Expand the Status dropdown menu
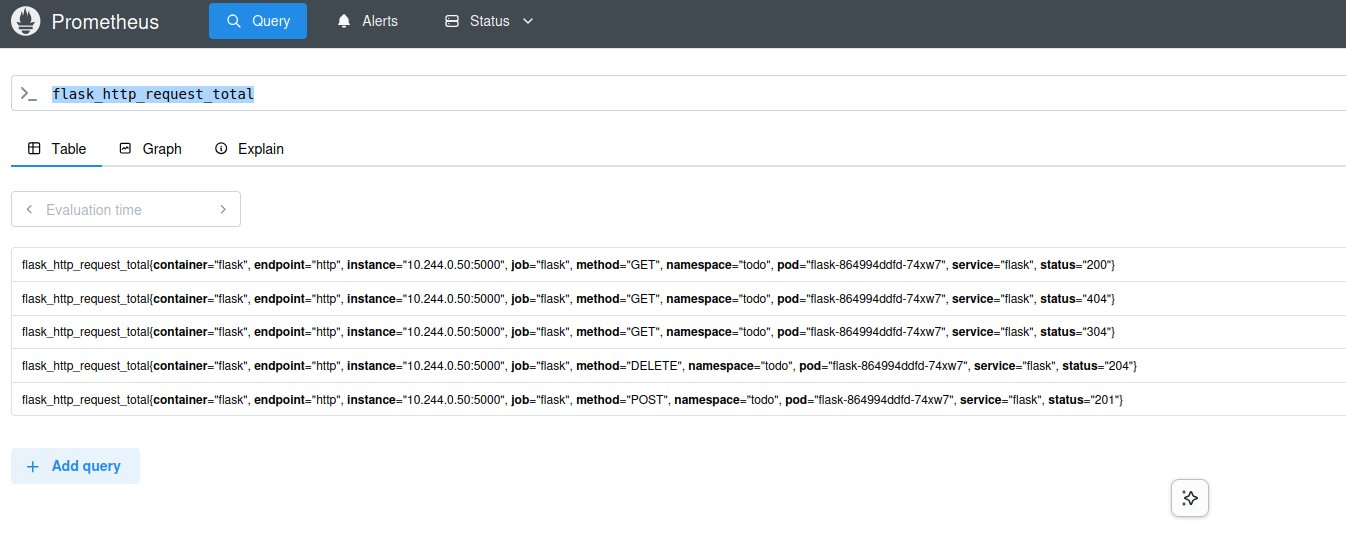 click(489, 21)
